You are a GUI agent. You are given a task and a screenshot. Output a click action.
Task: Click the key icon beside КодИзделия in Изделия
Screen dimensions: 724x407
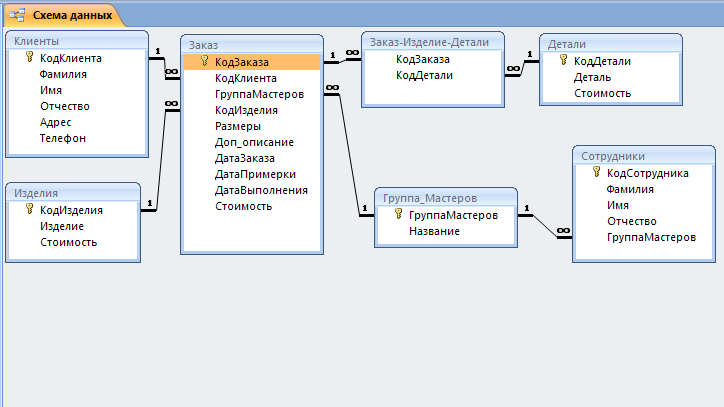[x=30, y=209]
